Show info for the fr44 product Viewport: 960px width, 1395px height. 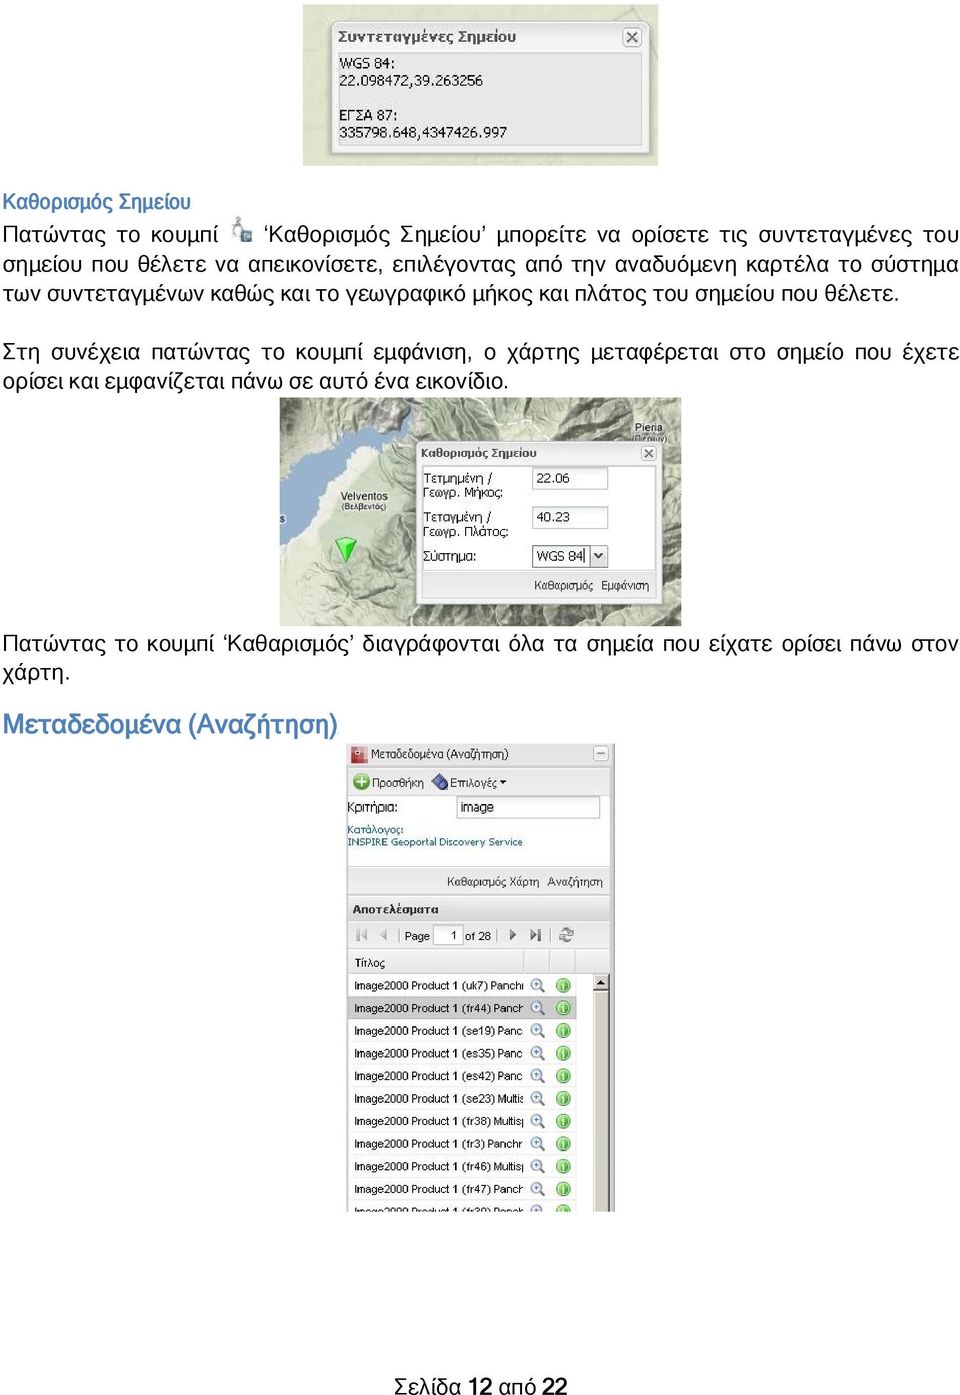click(x=563, y=1008)
